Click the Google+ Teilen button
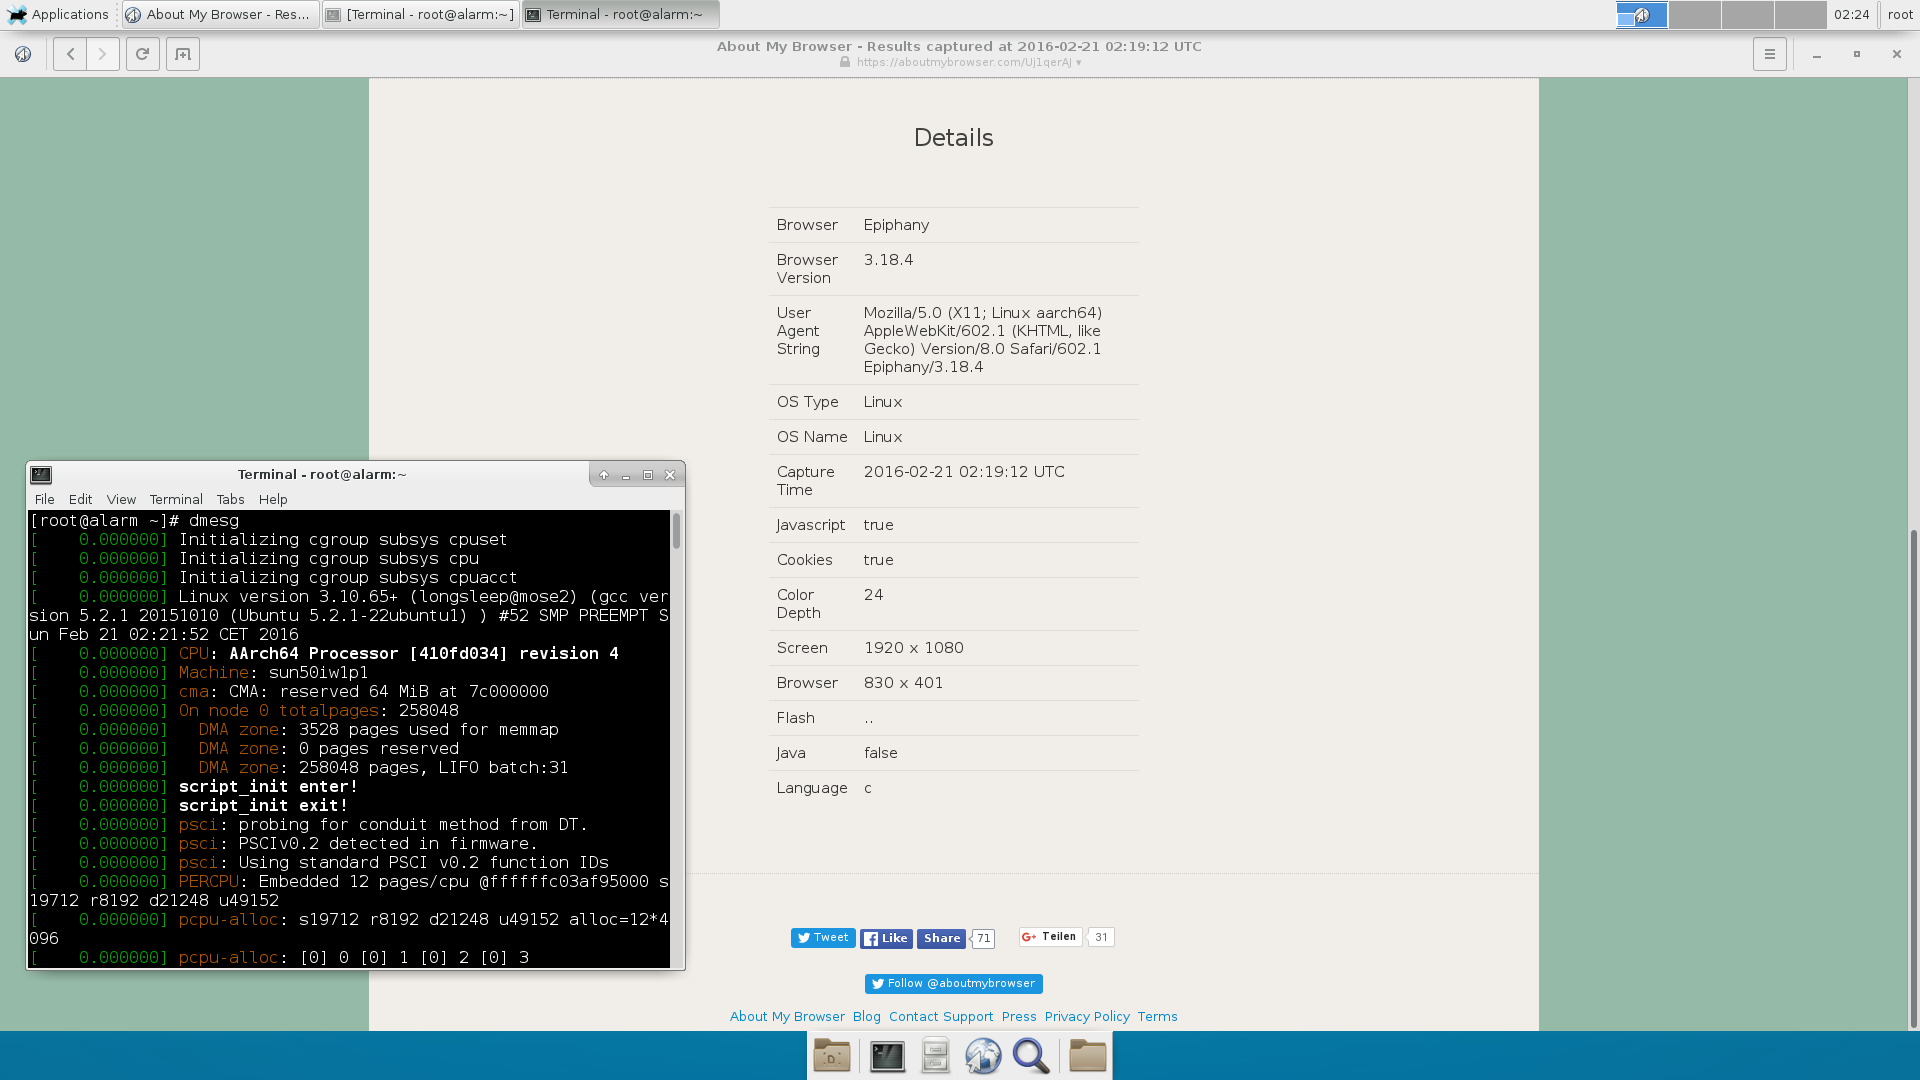 tap(1050, 937)
